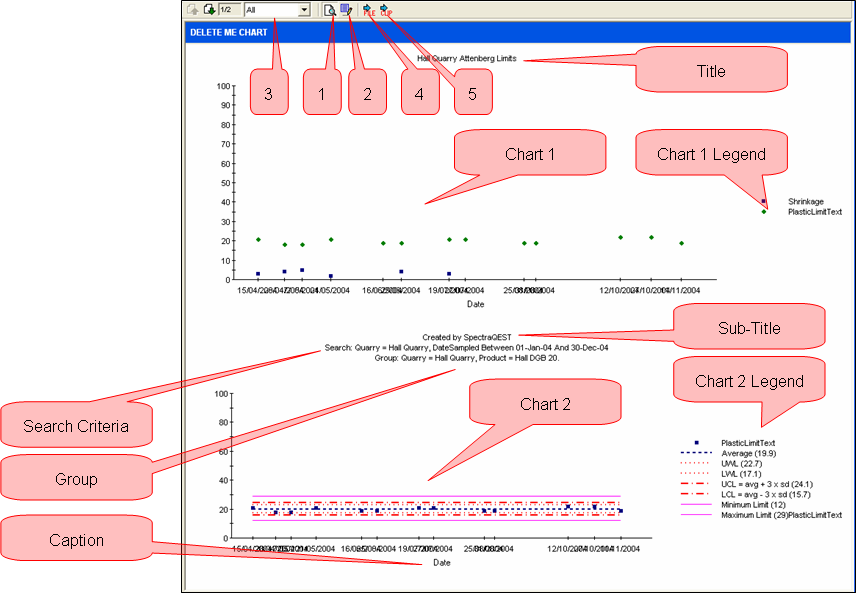Click the 'Group: Quarry = Hall Quarry' text line
863x598 pixels.
(466, 357)
